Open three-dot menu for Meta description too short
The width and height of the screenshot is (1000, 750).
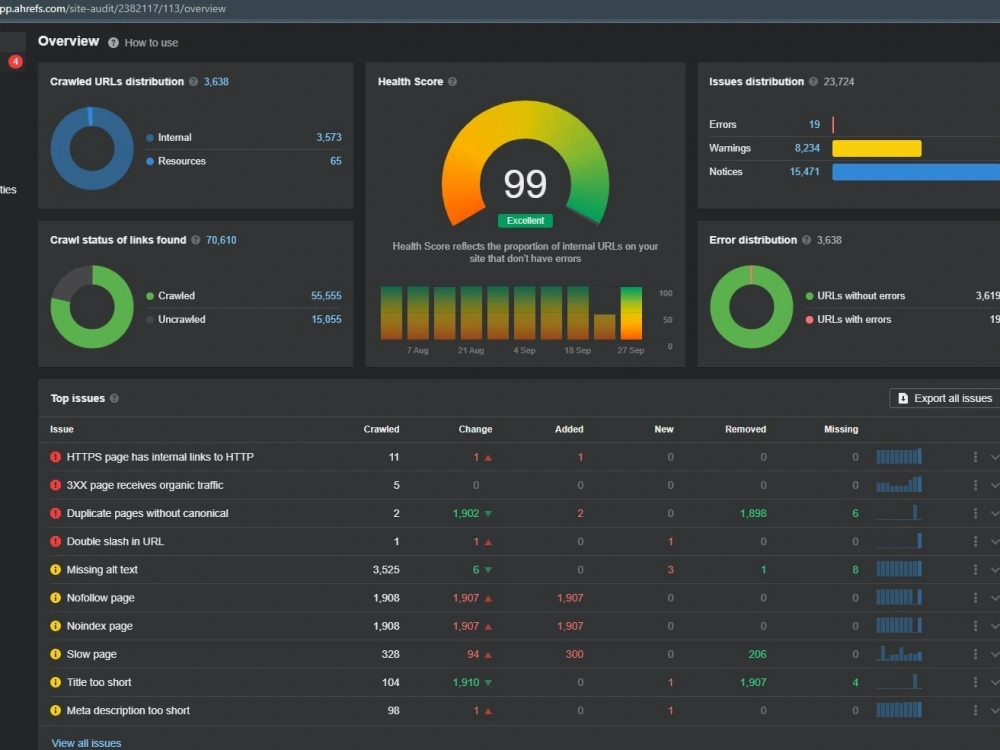(x=975, y=710)
